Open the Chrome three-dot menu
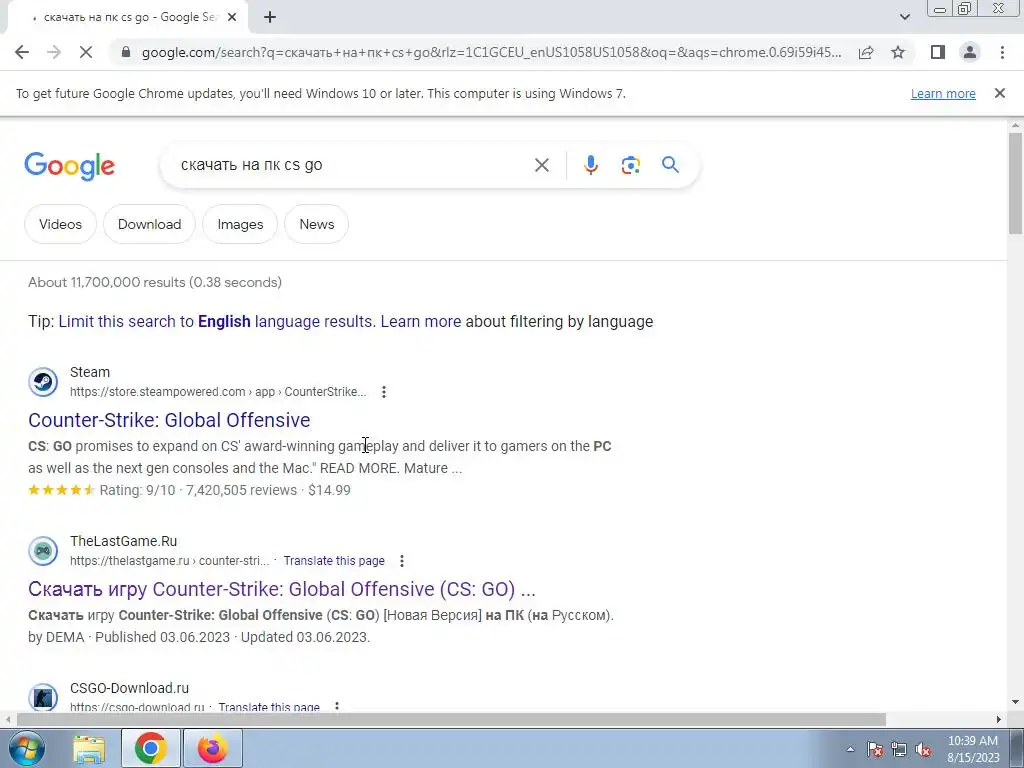Screen dimensions: 1024x768 pyautogui.click(x=1002, y=52)
